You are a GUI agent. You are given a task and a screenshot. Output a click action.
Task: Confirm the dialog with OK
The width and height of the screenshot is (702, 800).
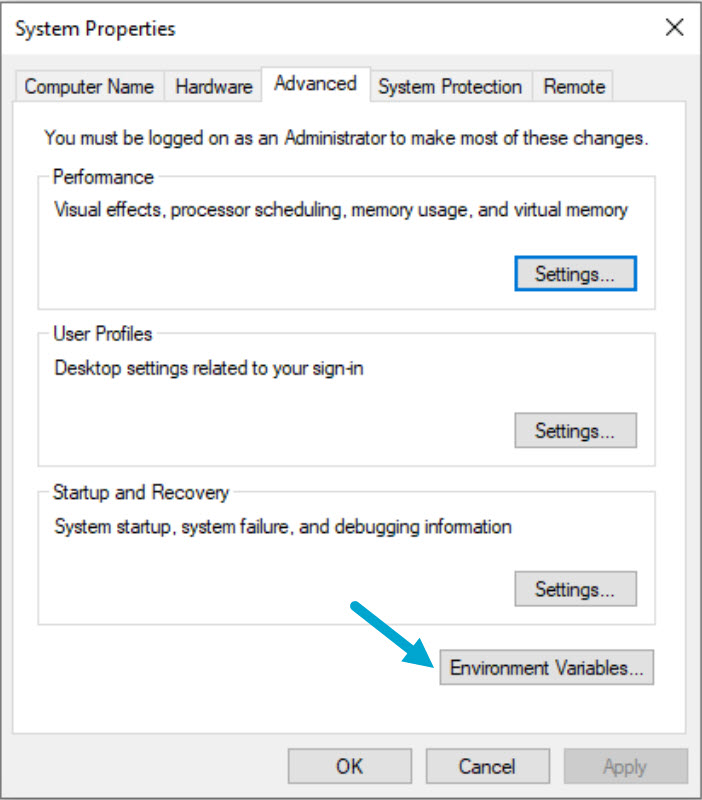coord(349,767)
